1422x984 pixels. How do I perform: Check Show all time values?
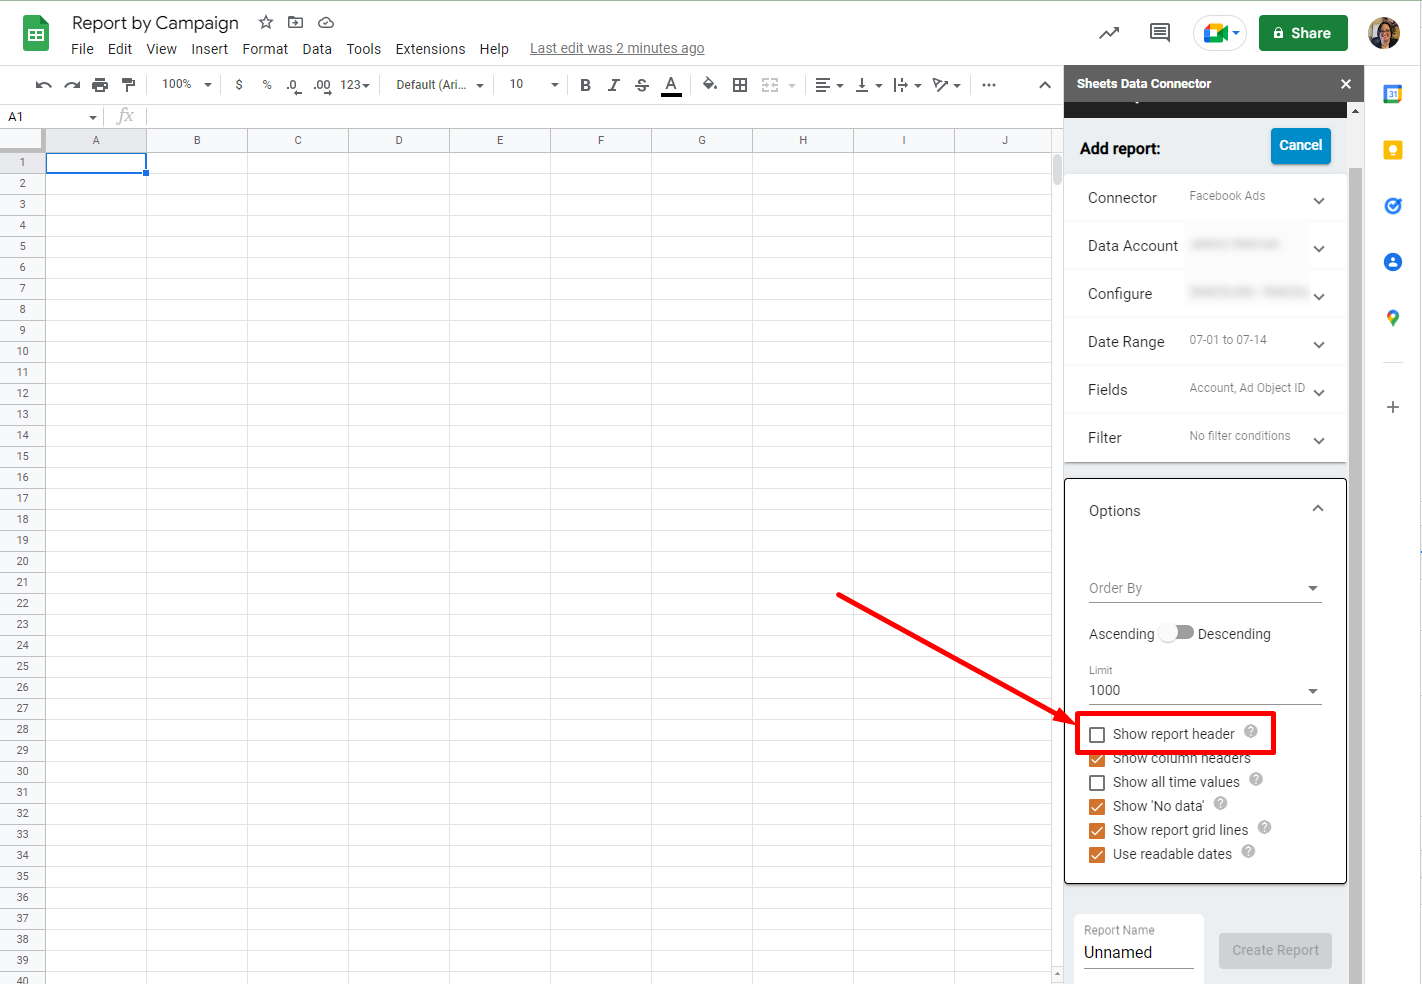1097,783
